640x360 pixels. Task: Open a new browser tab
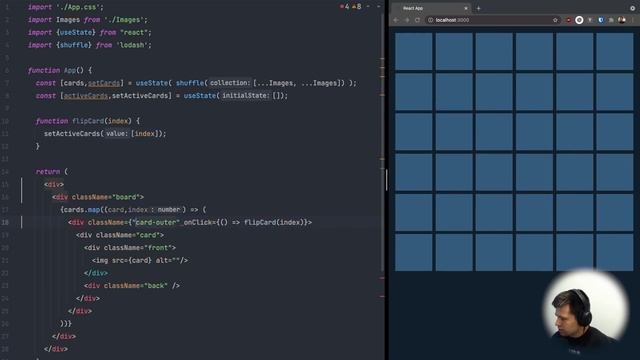478,8
